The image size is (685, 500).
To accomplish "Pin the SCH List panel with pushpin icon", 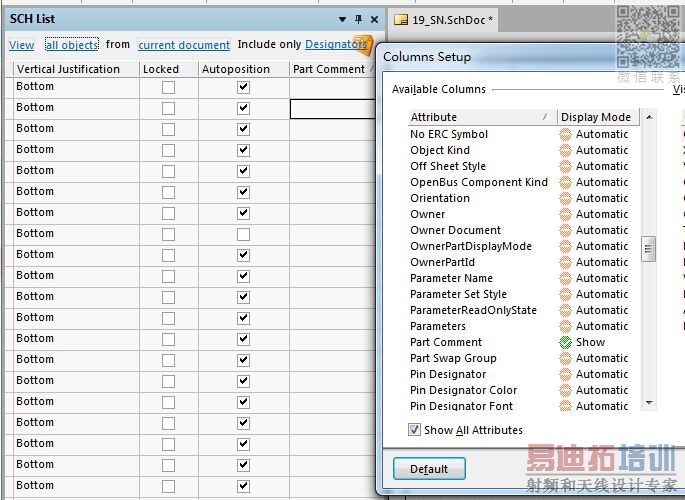I will click(359, 19).
